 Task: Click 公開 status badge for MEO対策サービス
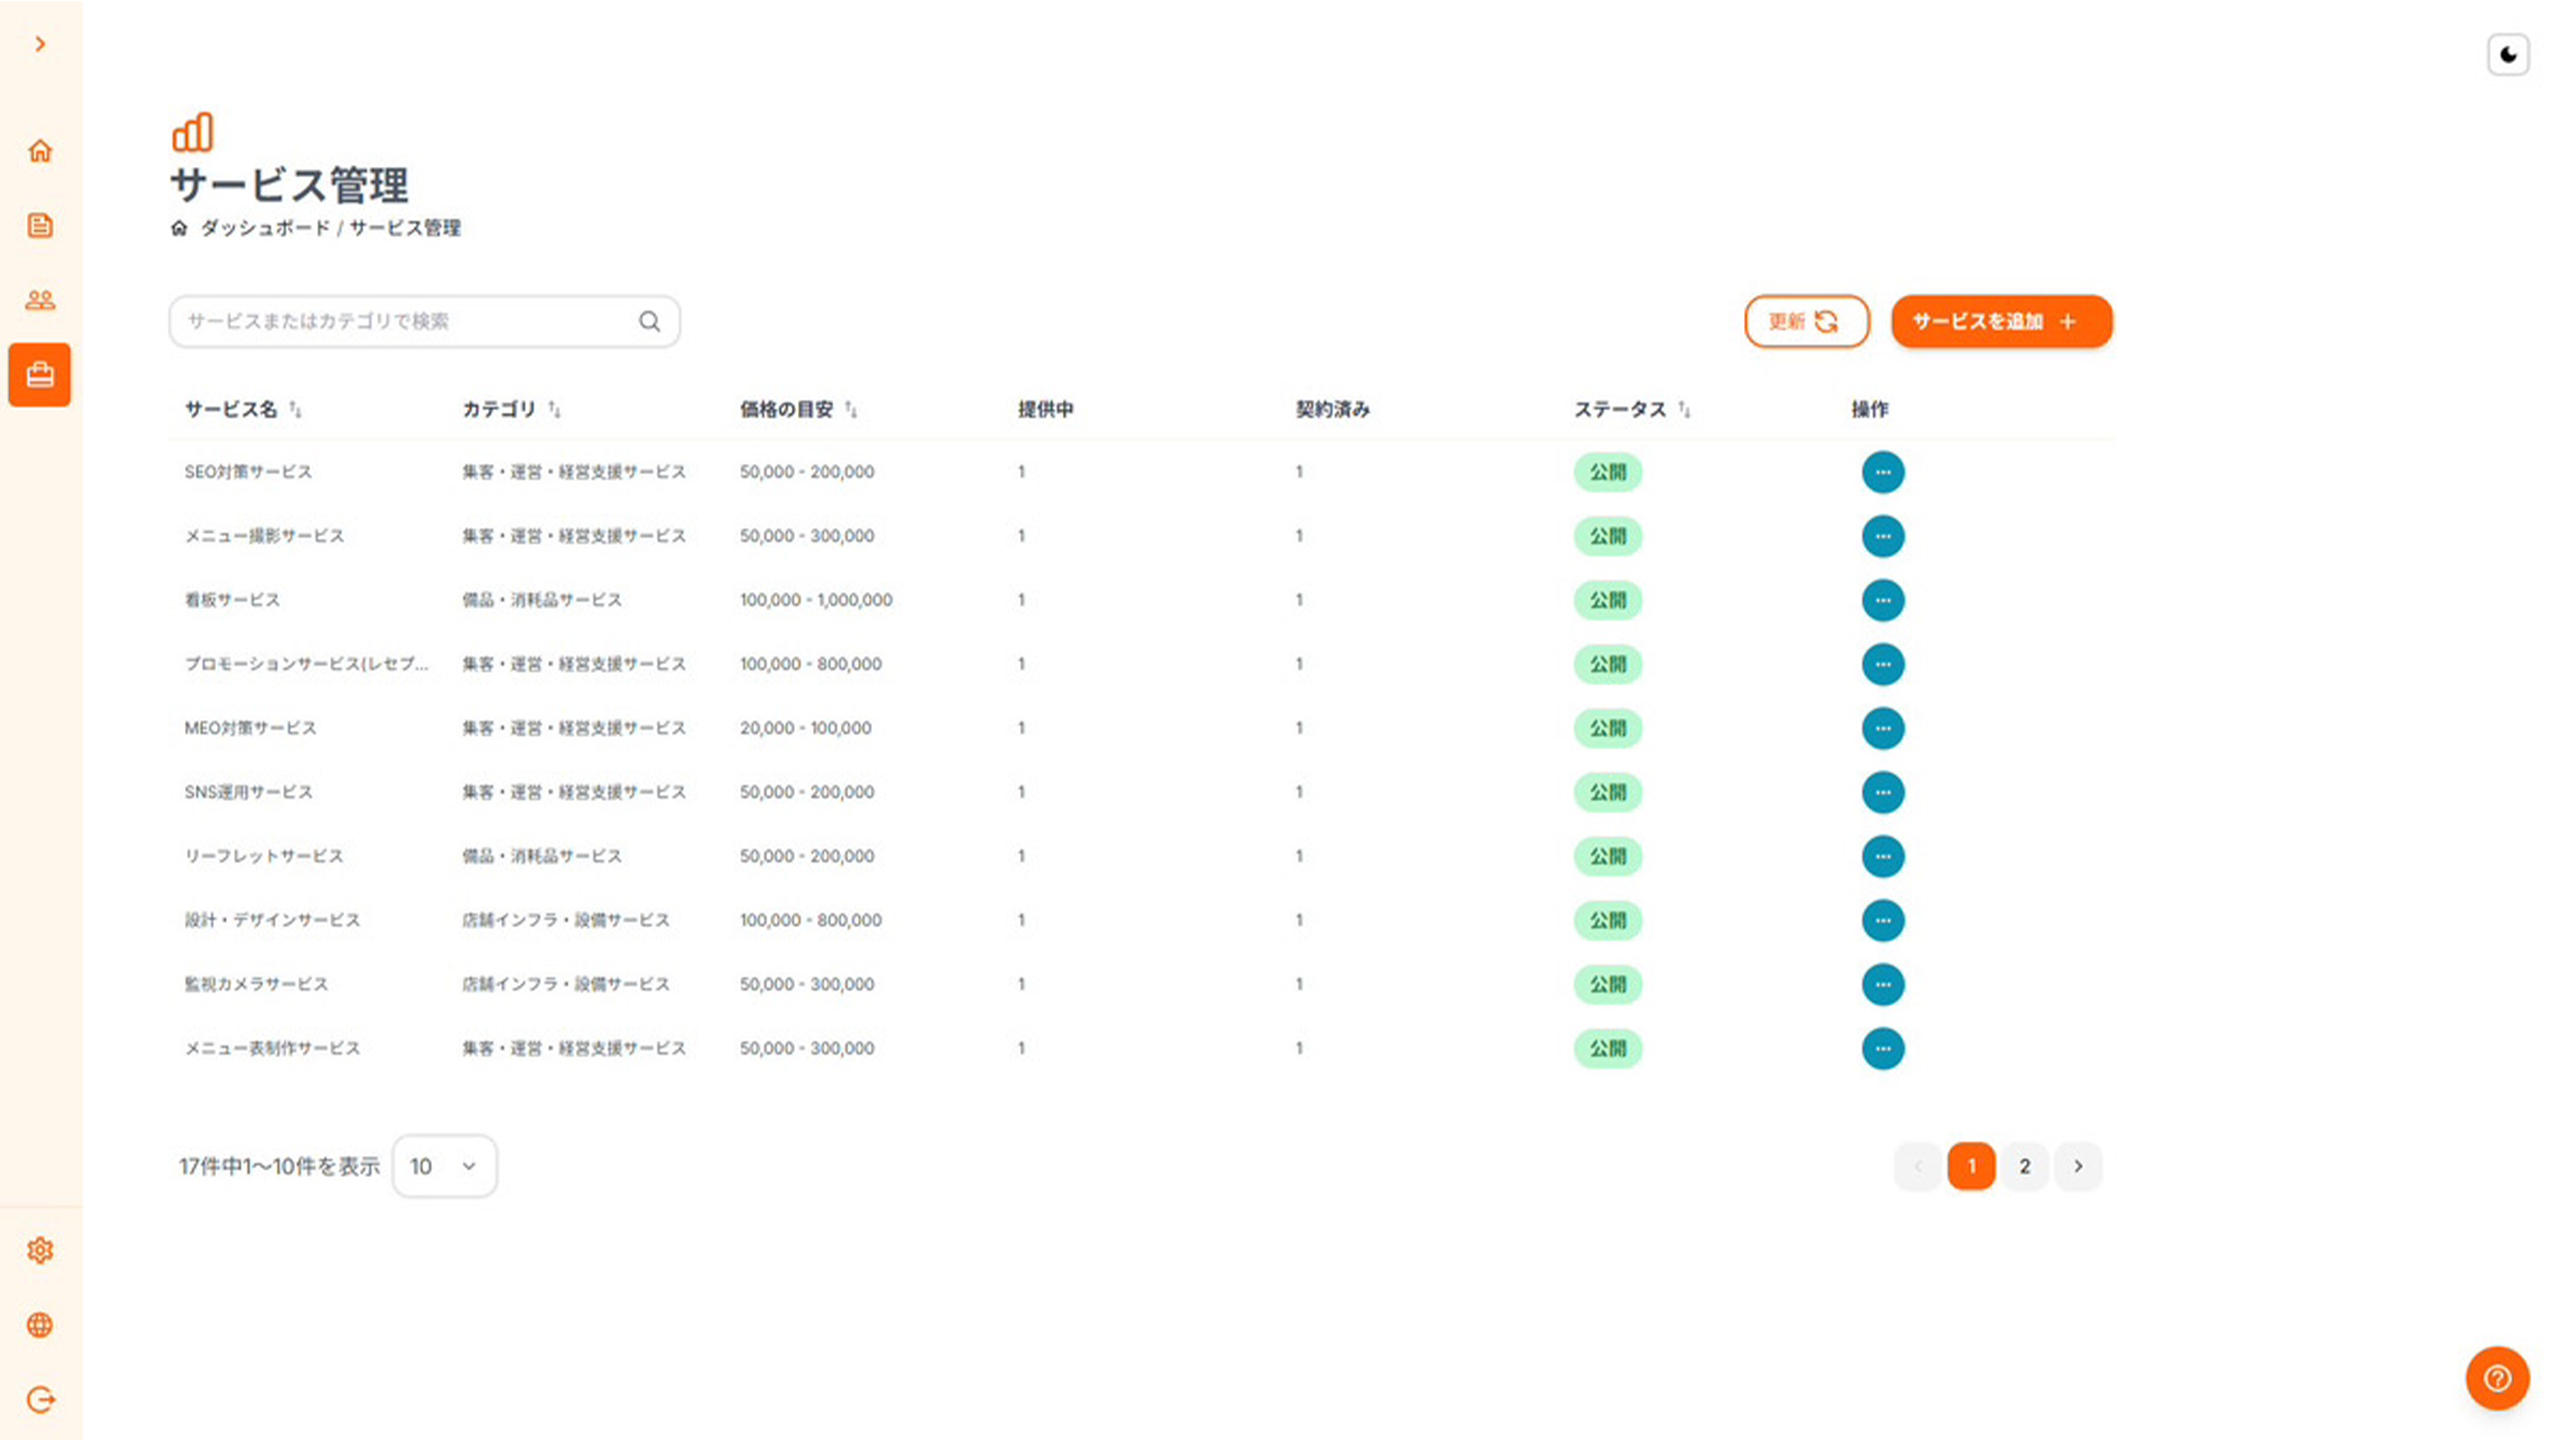(1608, 728)
